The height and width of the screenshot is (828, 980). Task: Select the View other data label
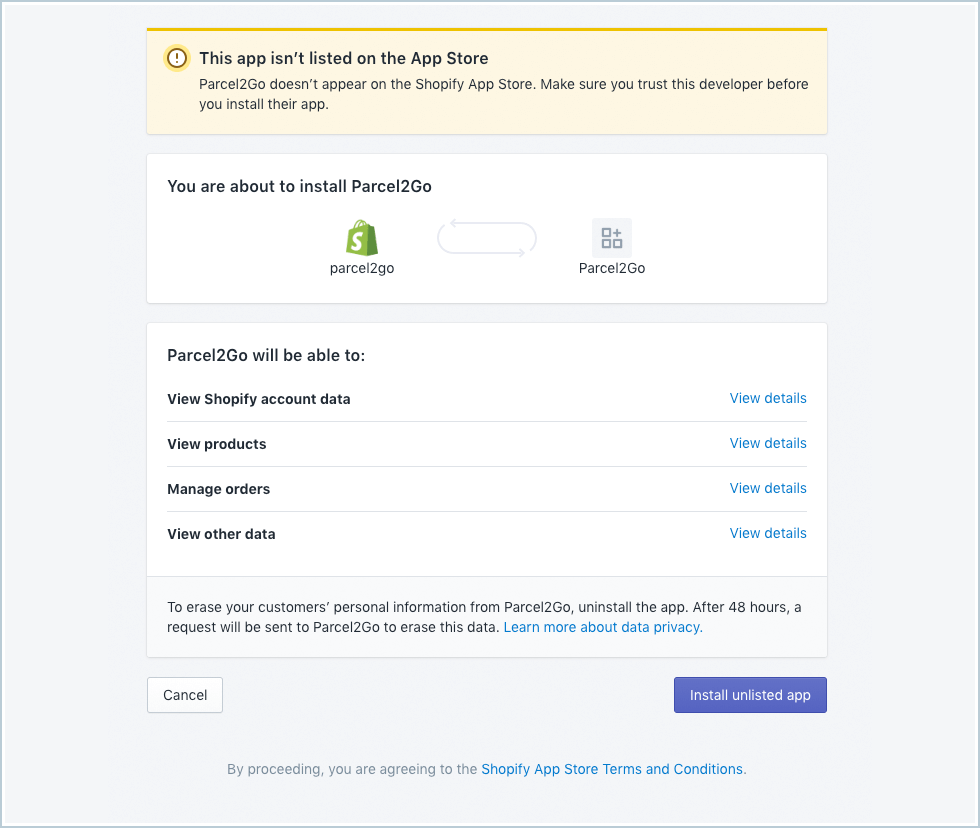pos(221,534)
